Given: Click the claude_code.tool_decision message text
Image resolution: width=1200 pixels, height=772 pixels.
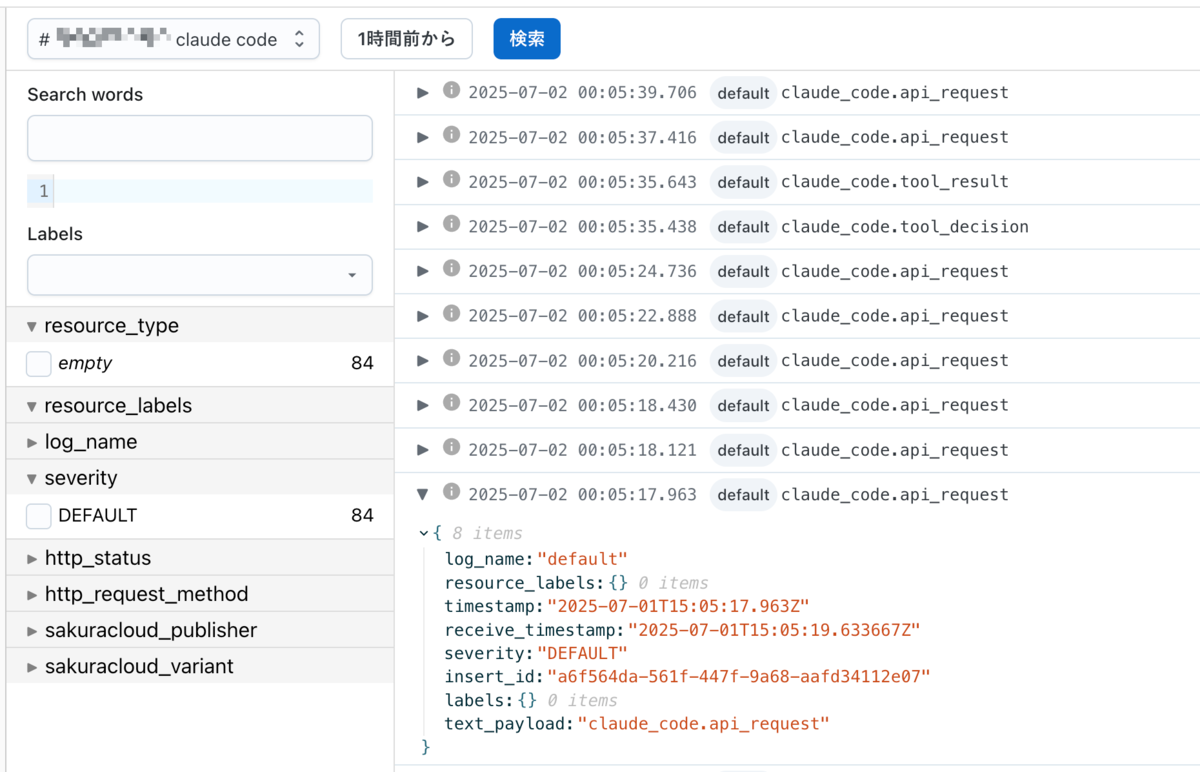Looking at the screenshot, I should tap(905, 227).
